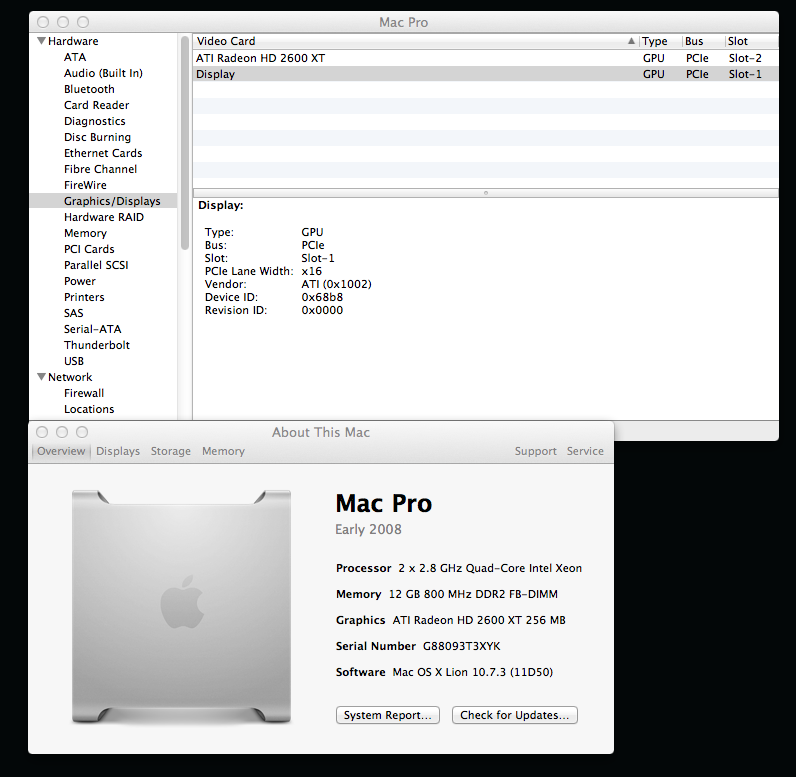Select Locations under Network
Screen dimensions: 796x777
pos(89,409)
